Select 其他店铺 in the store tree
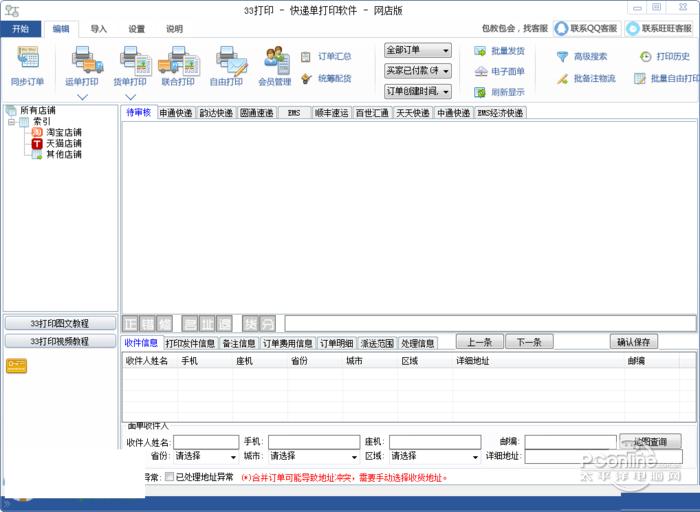Image resolution: width=700 pixels, height=512 pixels. (x=64, y=154)
